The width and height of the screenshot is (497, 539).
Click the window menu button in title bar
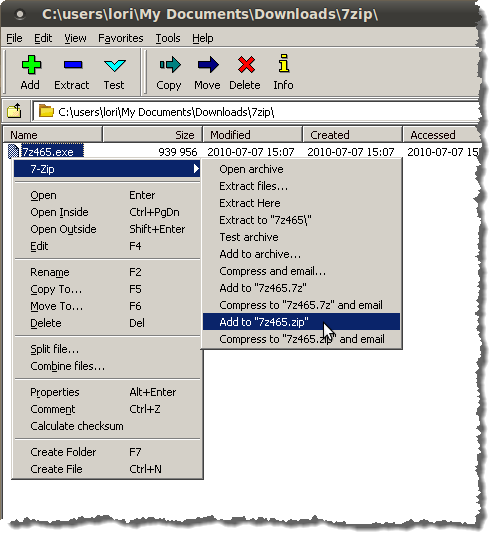pos(20,14)
